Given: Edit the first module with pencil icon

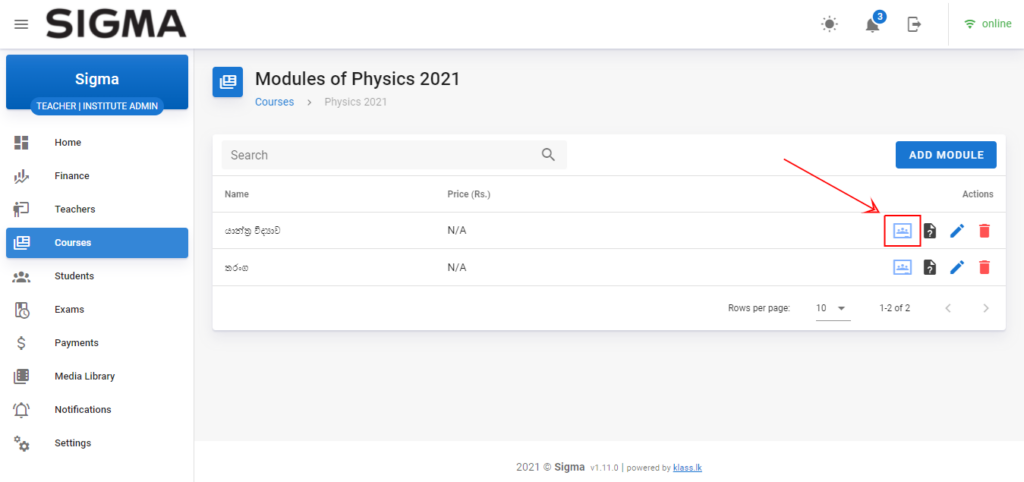Looking at the screenshot, I should tap(957, 231).
